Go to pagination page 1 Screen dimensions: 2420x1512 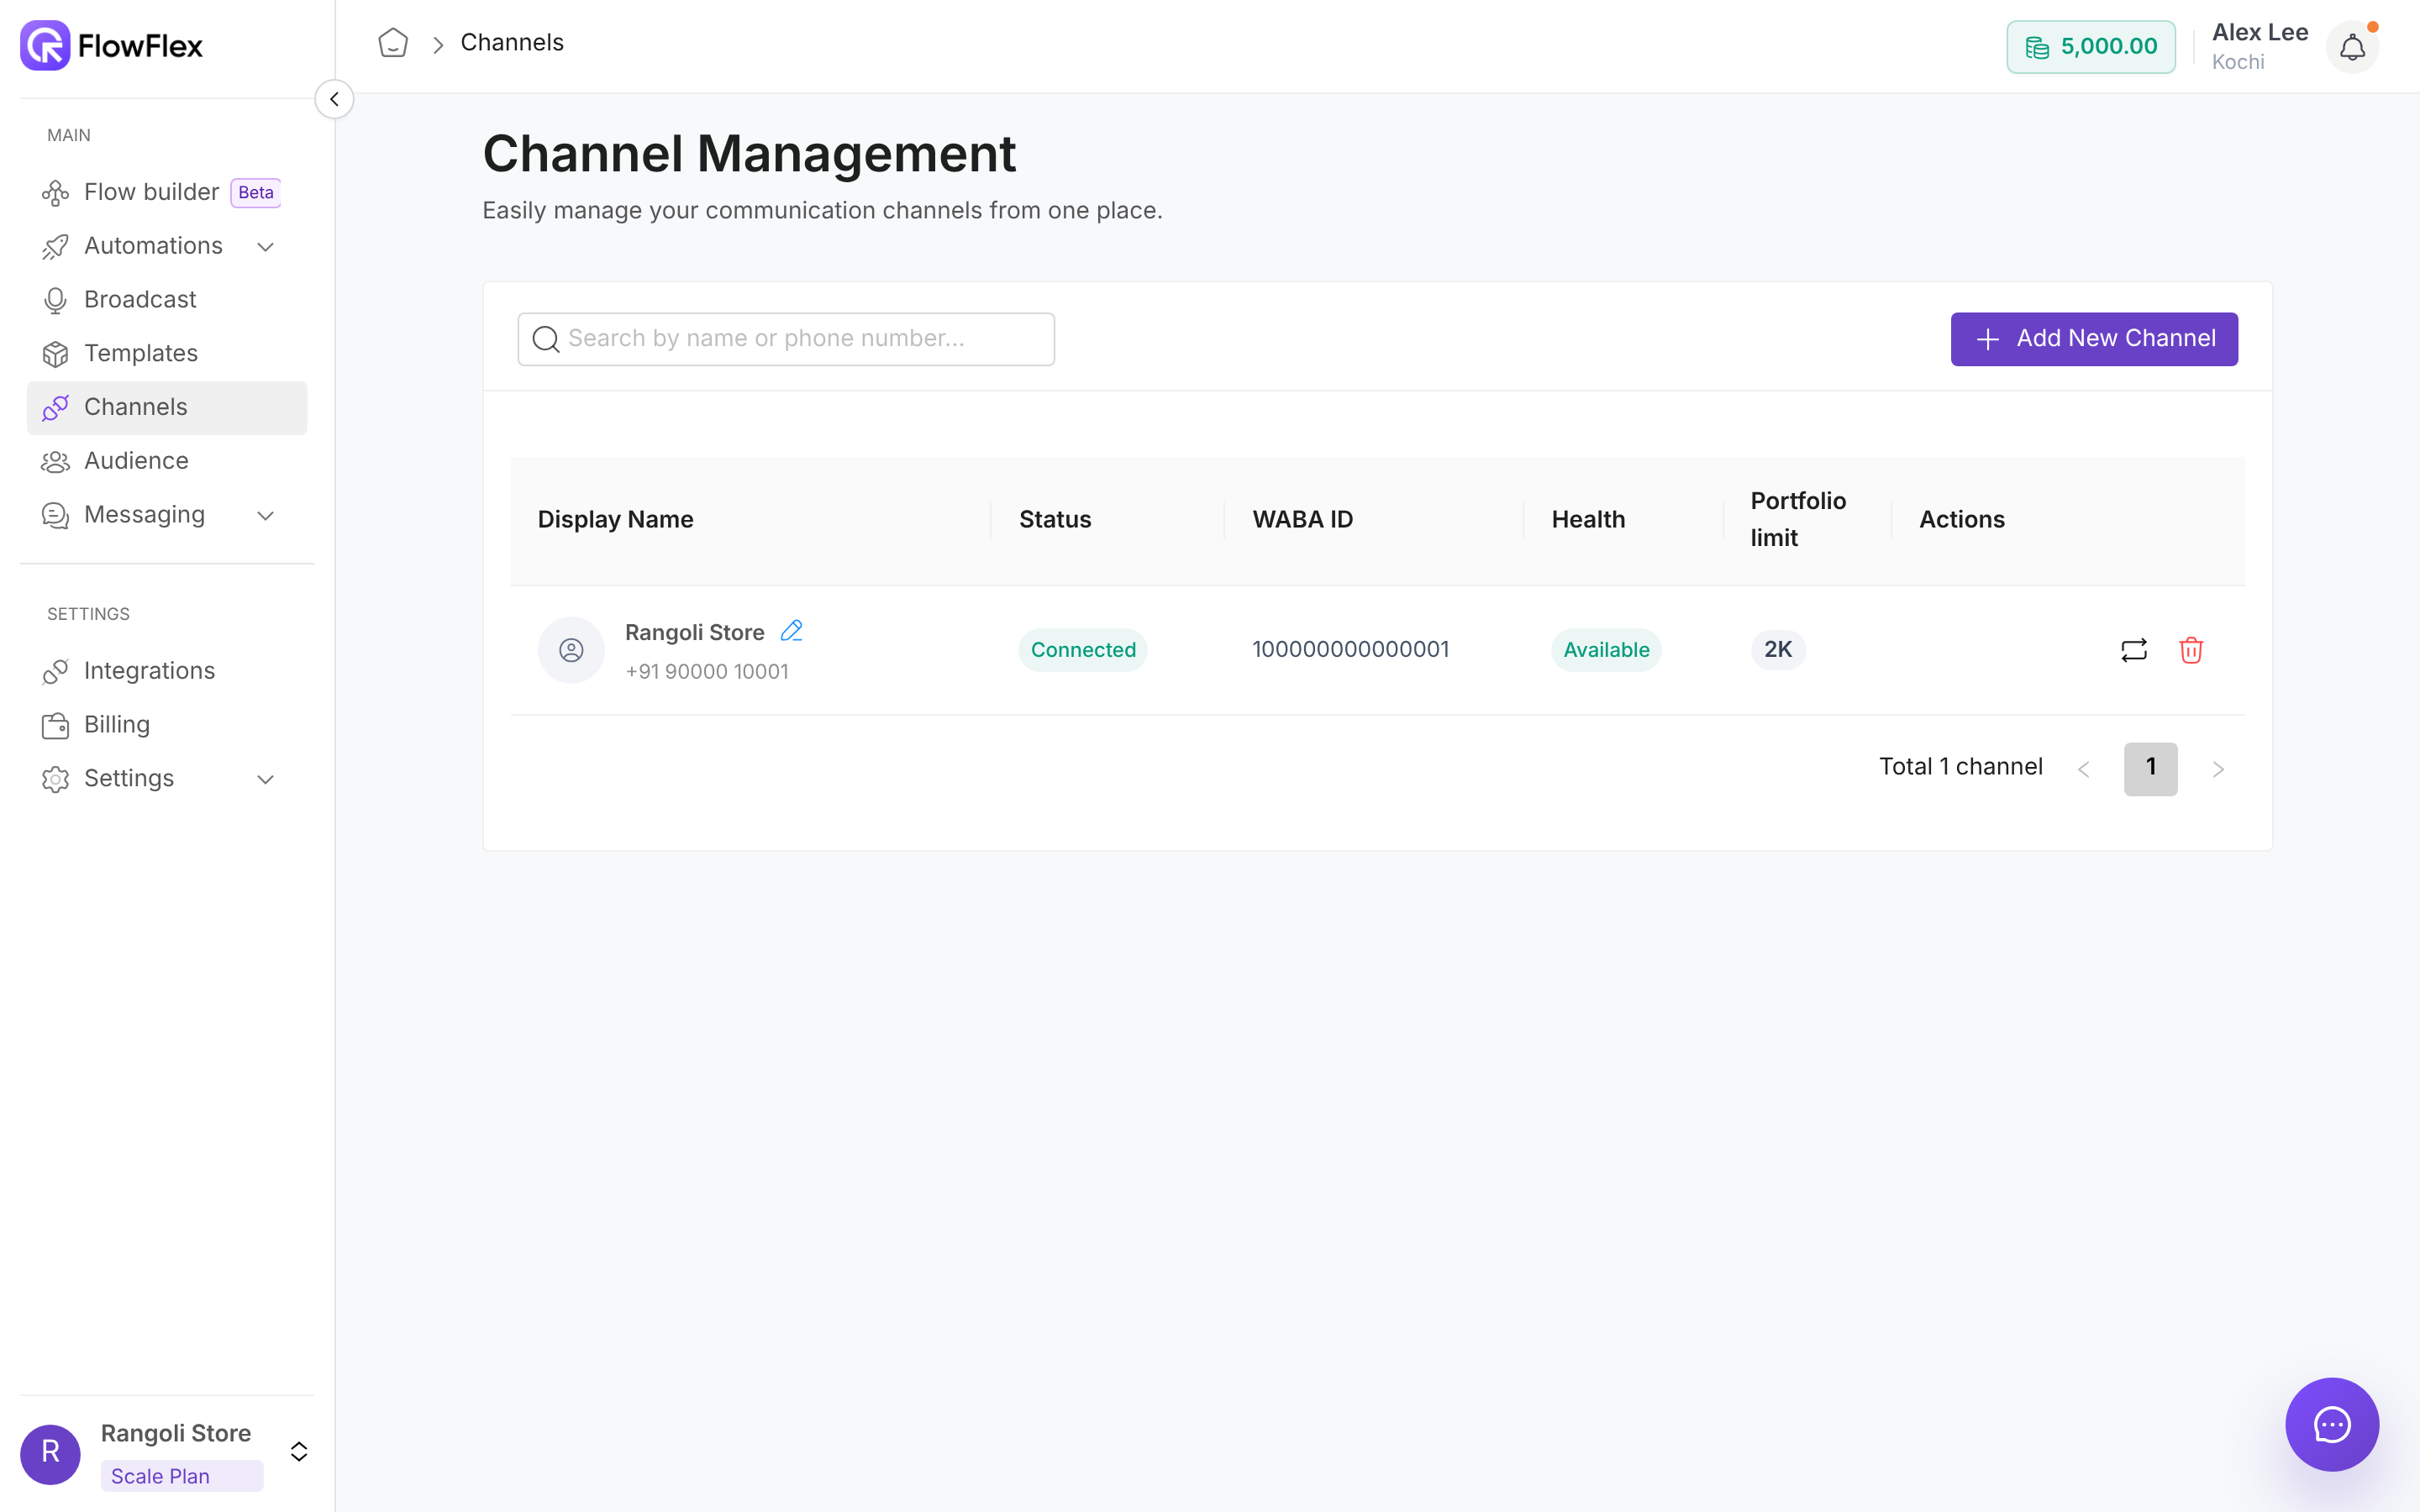(2150, 768)
